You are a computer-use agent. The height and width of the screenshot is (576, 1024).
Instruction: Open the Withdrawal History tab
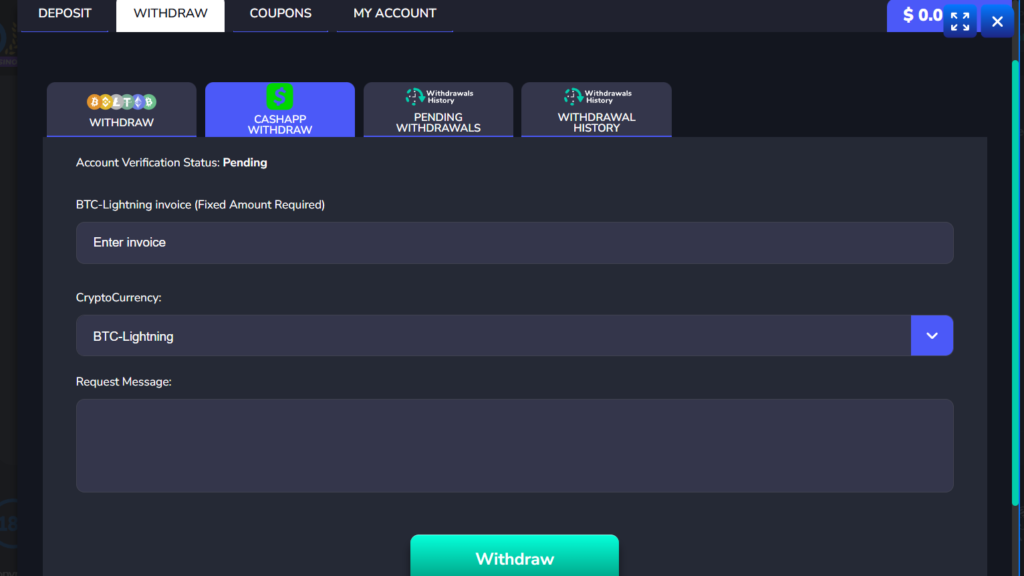[x=596, y=110]
